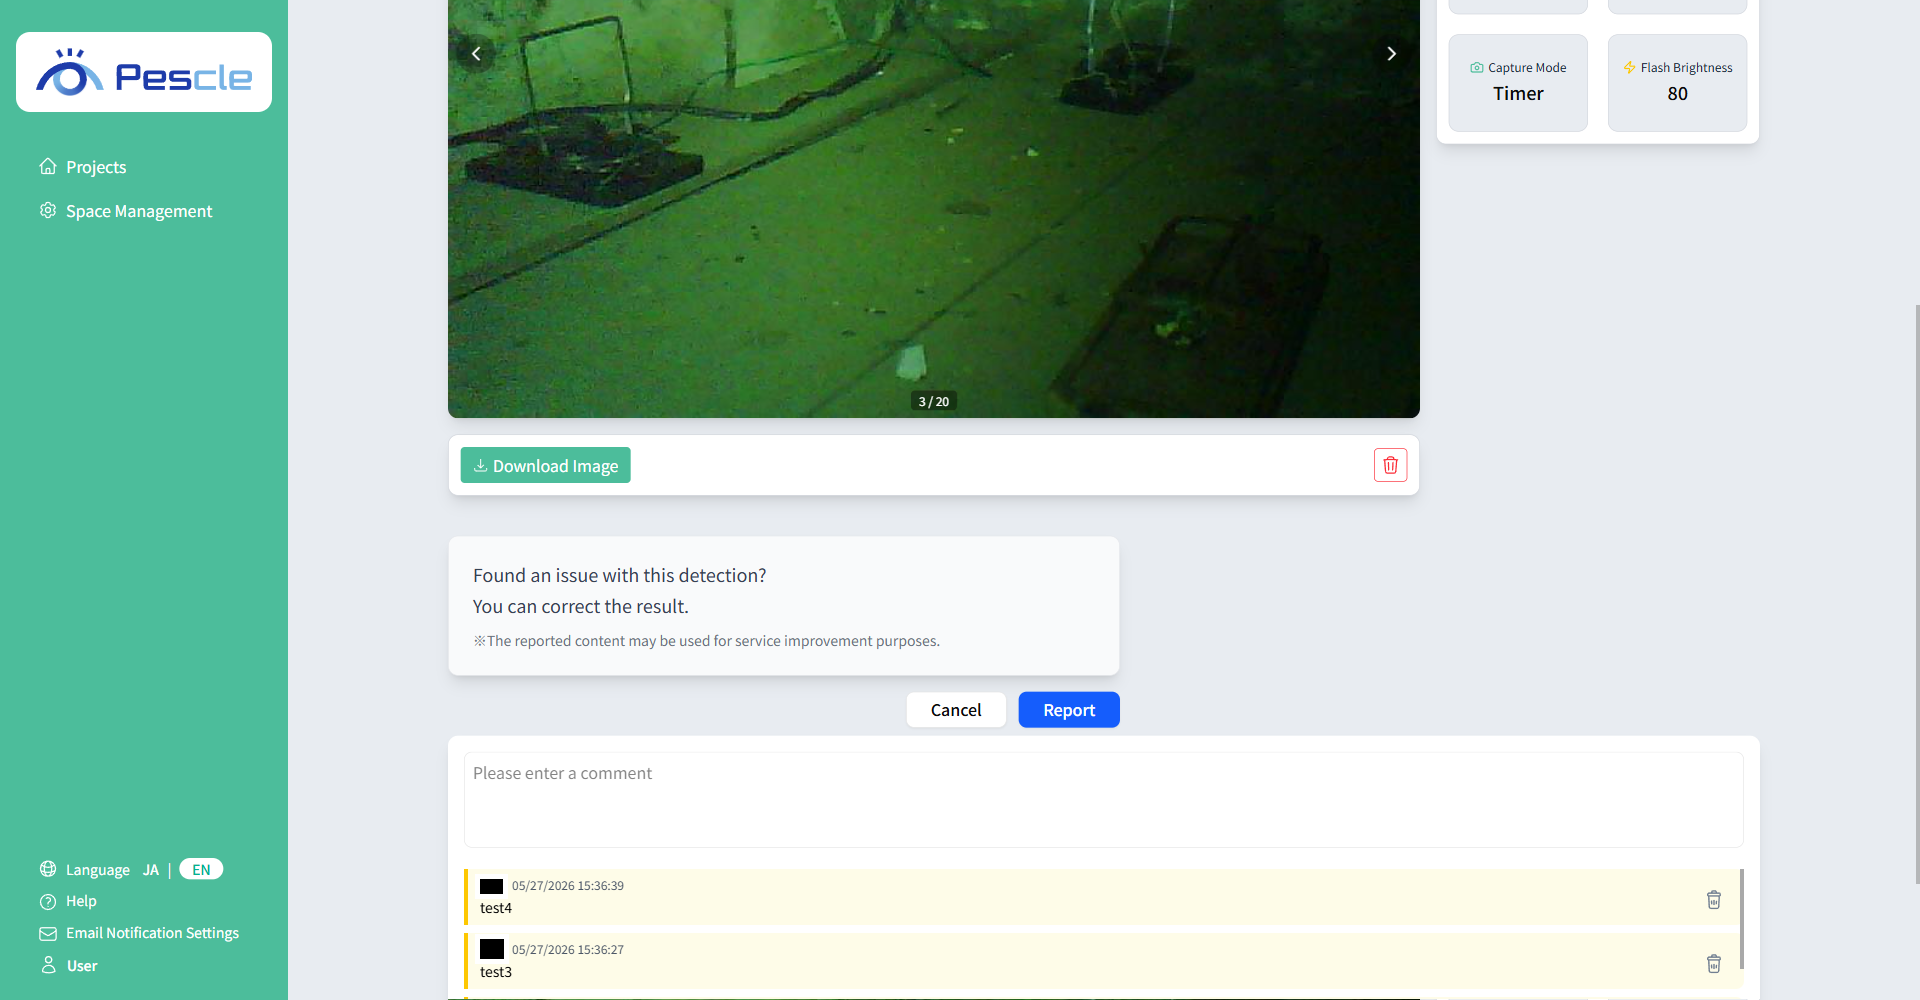The height and width of the screenshot is (1000, 1920).
Task: Click the Help question mark icon
Action: coord(48,901)
